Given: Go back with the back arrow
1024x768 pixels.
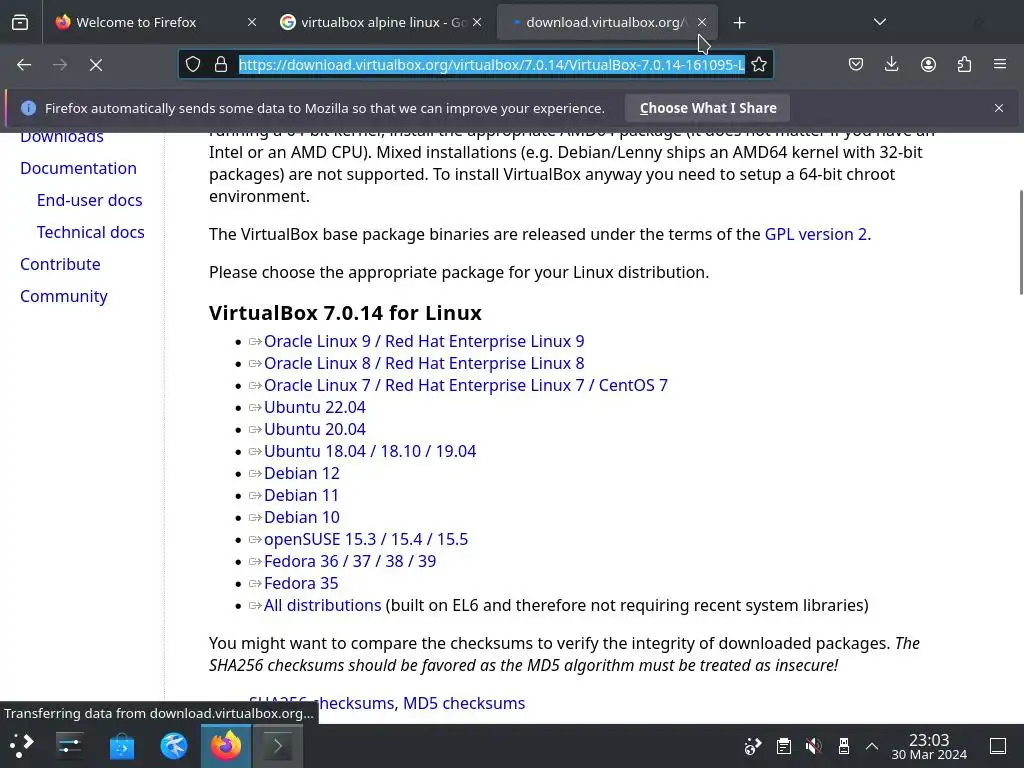Looking at the screenshot, I should (x=24, y=65).
